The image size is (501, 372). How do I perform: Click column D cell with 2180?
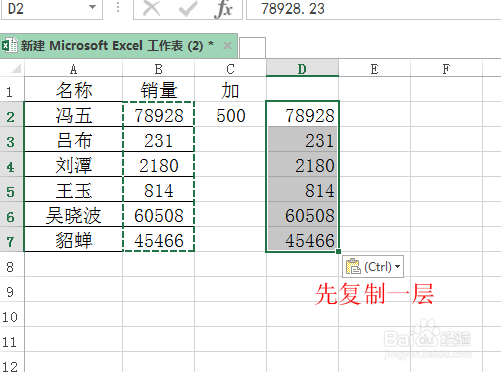coord(302,164)
